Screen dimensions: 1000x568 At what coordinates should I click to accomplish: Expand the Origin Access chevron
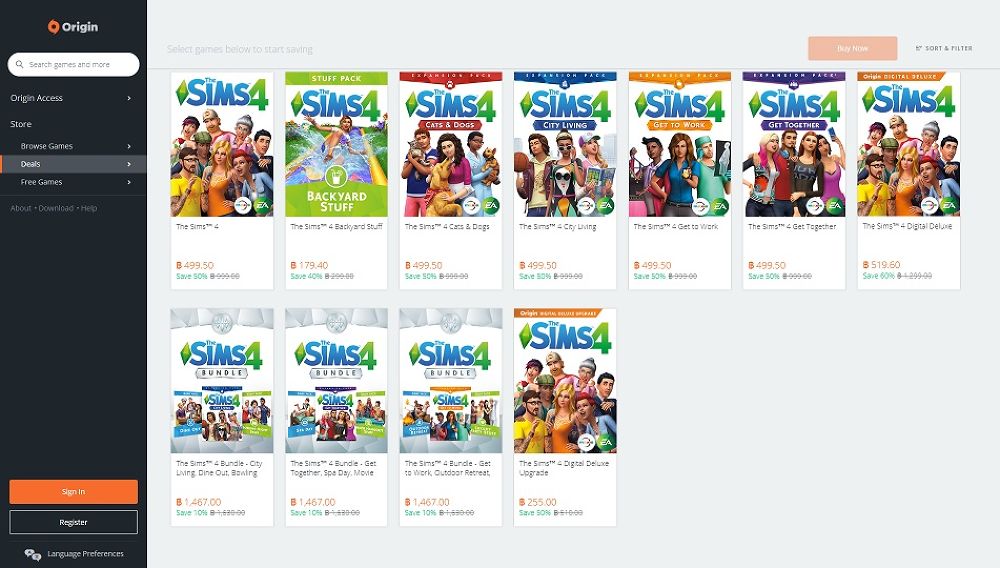click(129, 98)
